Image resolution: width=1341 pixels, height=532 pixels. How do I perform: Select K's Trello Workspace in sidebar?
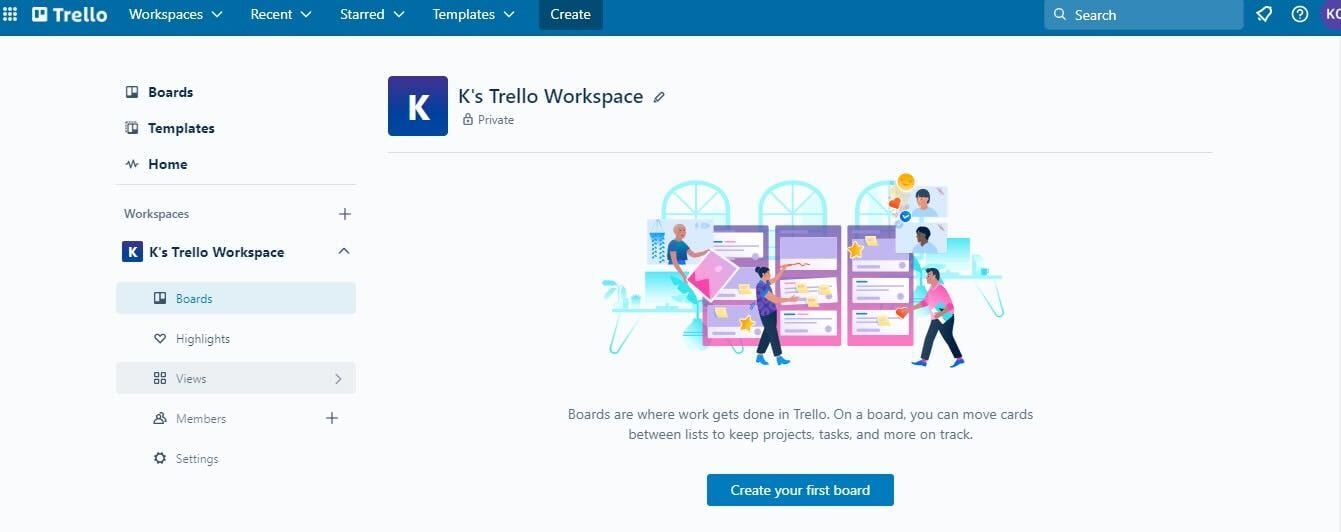tap(216, 252)
